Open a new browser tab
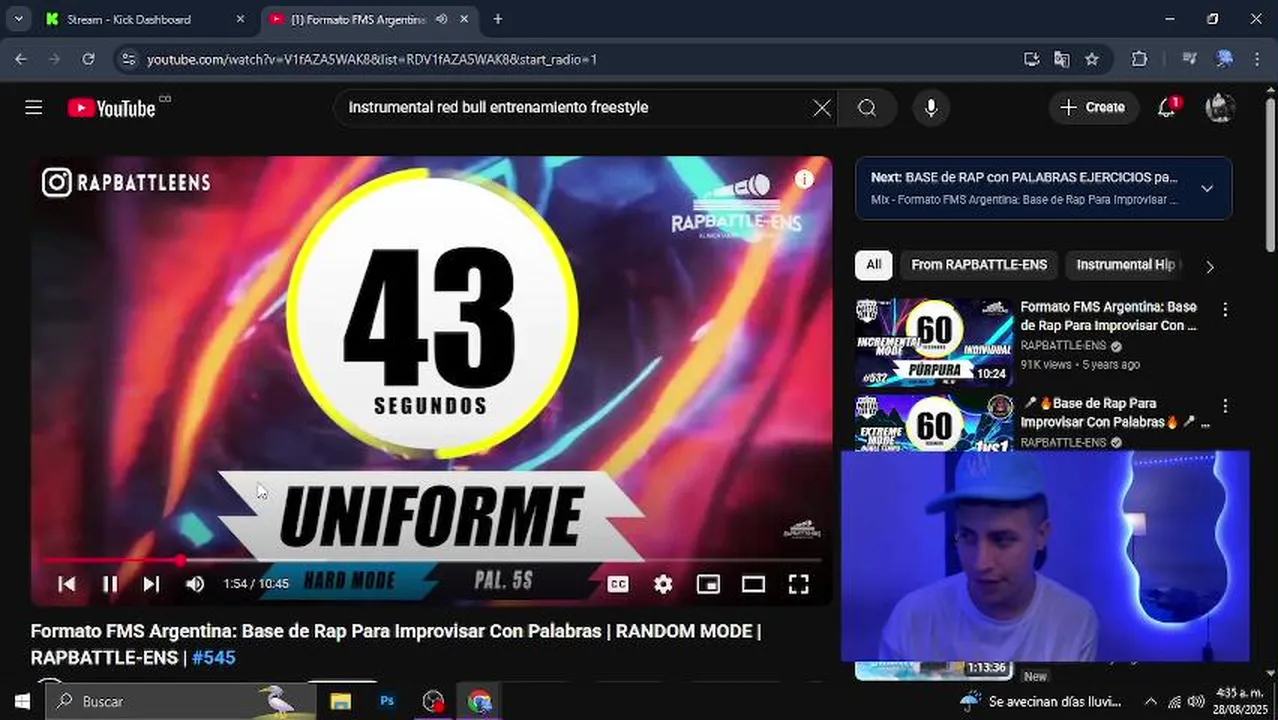This screenshot has width=1278, height=720. 498,19
